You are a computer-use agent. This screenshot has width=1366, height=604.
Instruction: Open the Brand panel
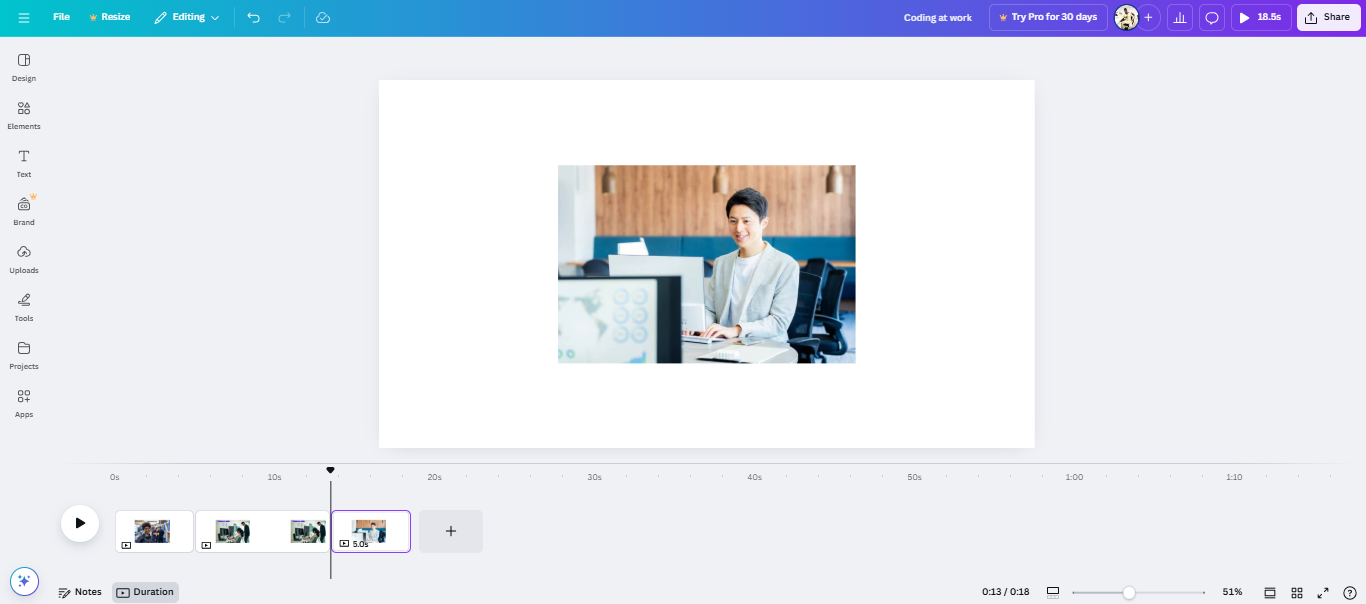pos(23,210)
